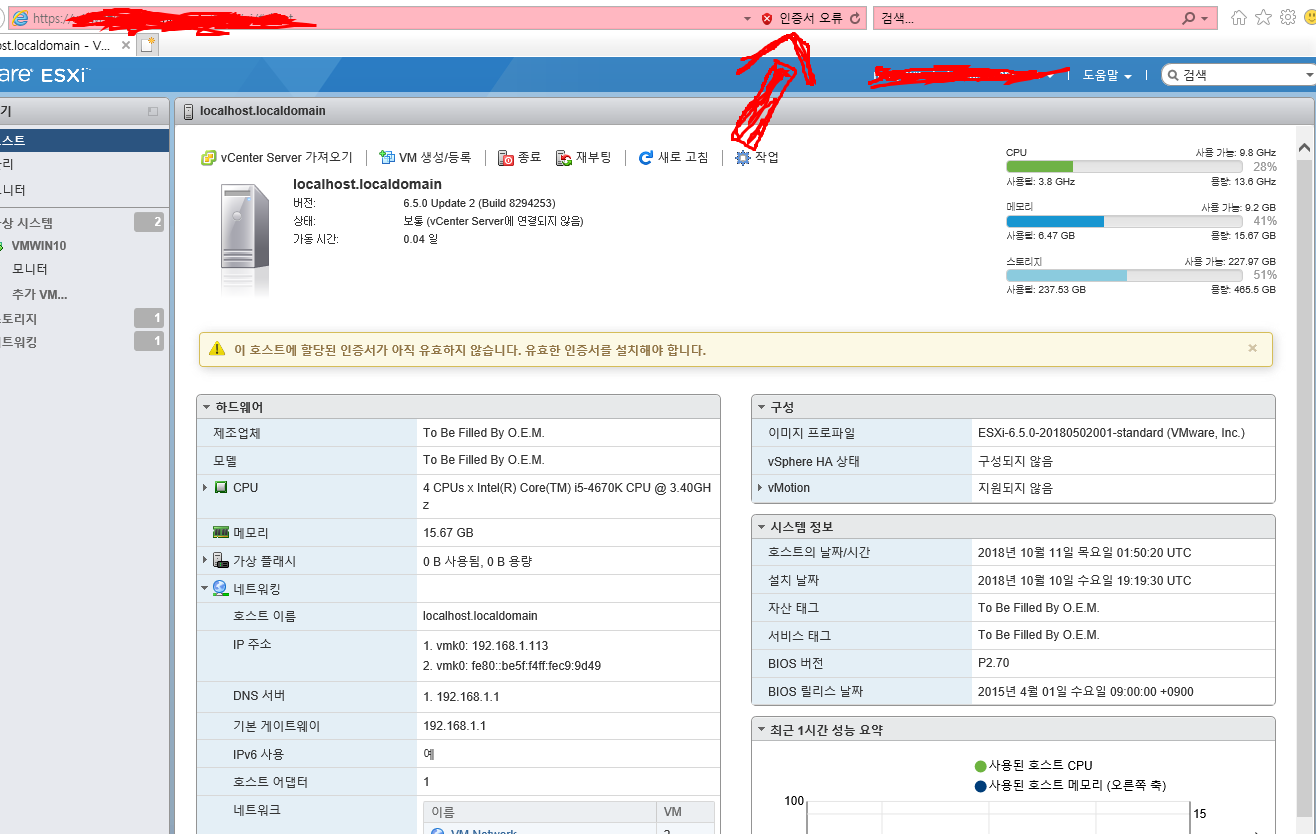The image size is (1316, 834).
Task: Click the 메모리 usage bar
Action: 1124,221
